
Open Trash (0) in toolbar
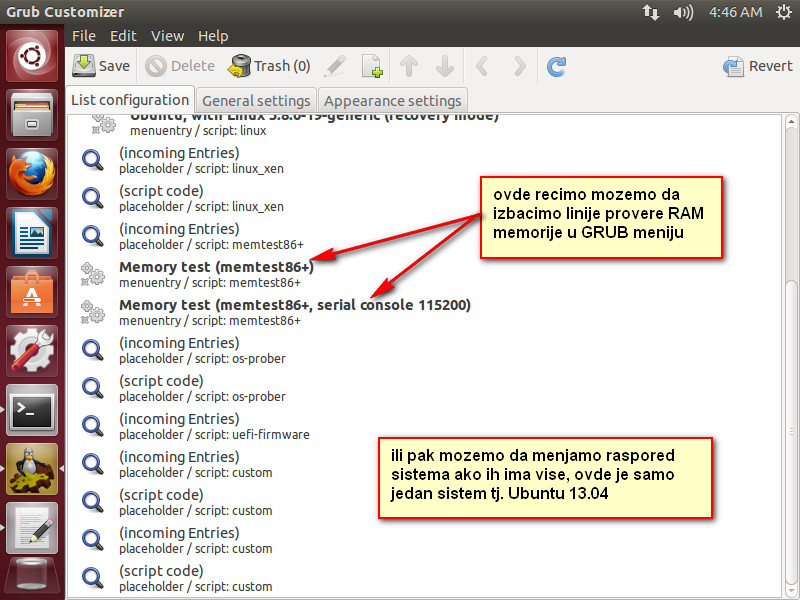pyautogui.click(x=269, y=66)
